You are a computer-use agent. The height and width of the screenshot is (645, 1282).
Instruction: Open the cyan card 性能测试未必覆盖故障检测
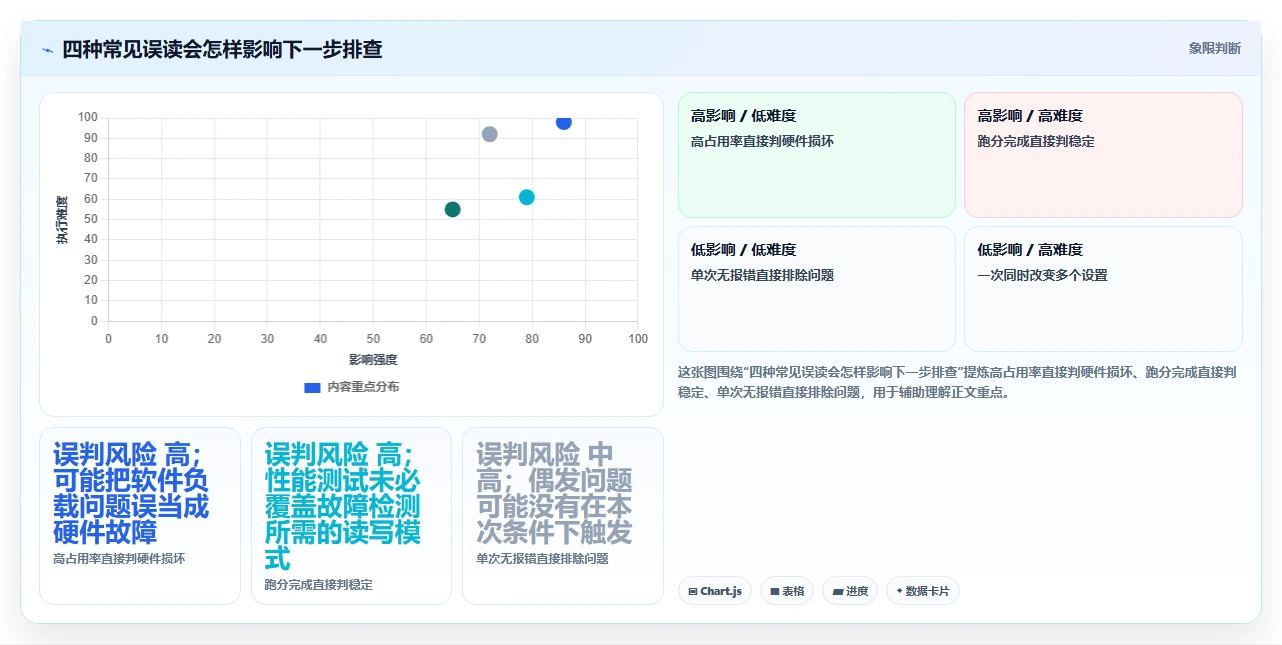tap(351, 516)
